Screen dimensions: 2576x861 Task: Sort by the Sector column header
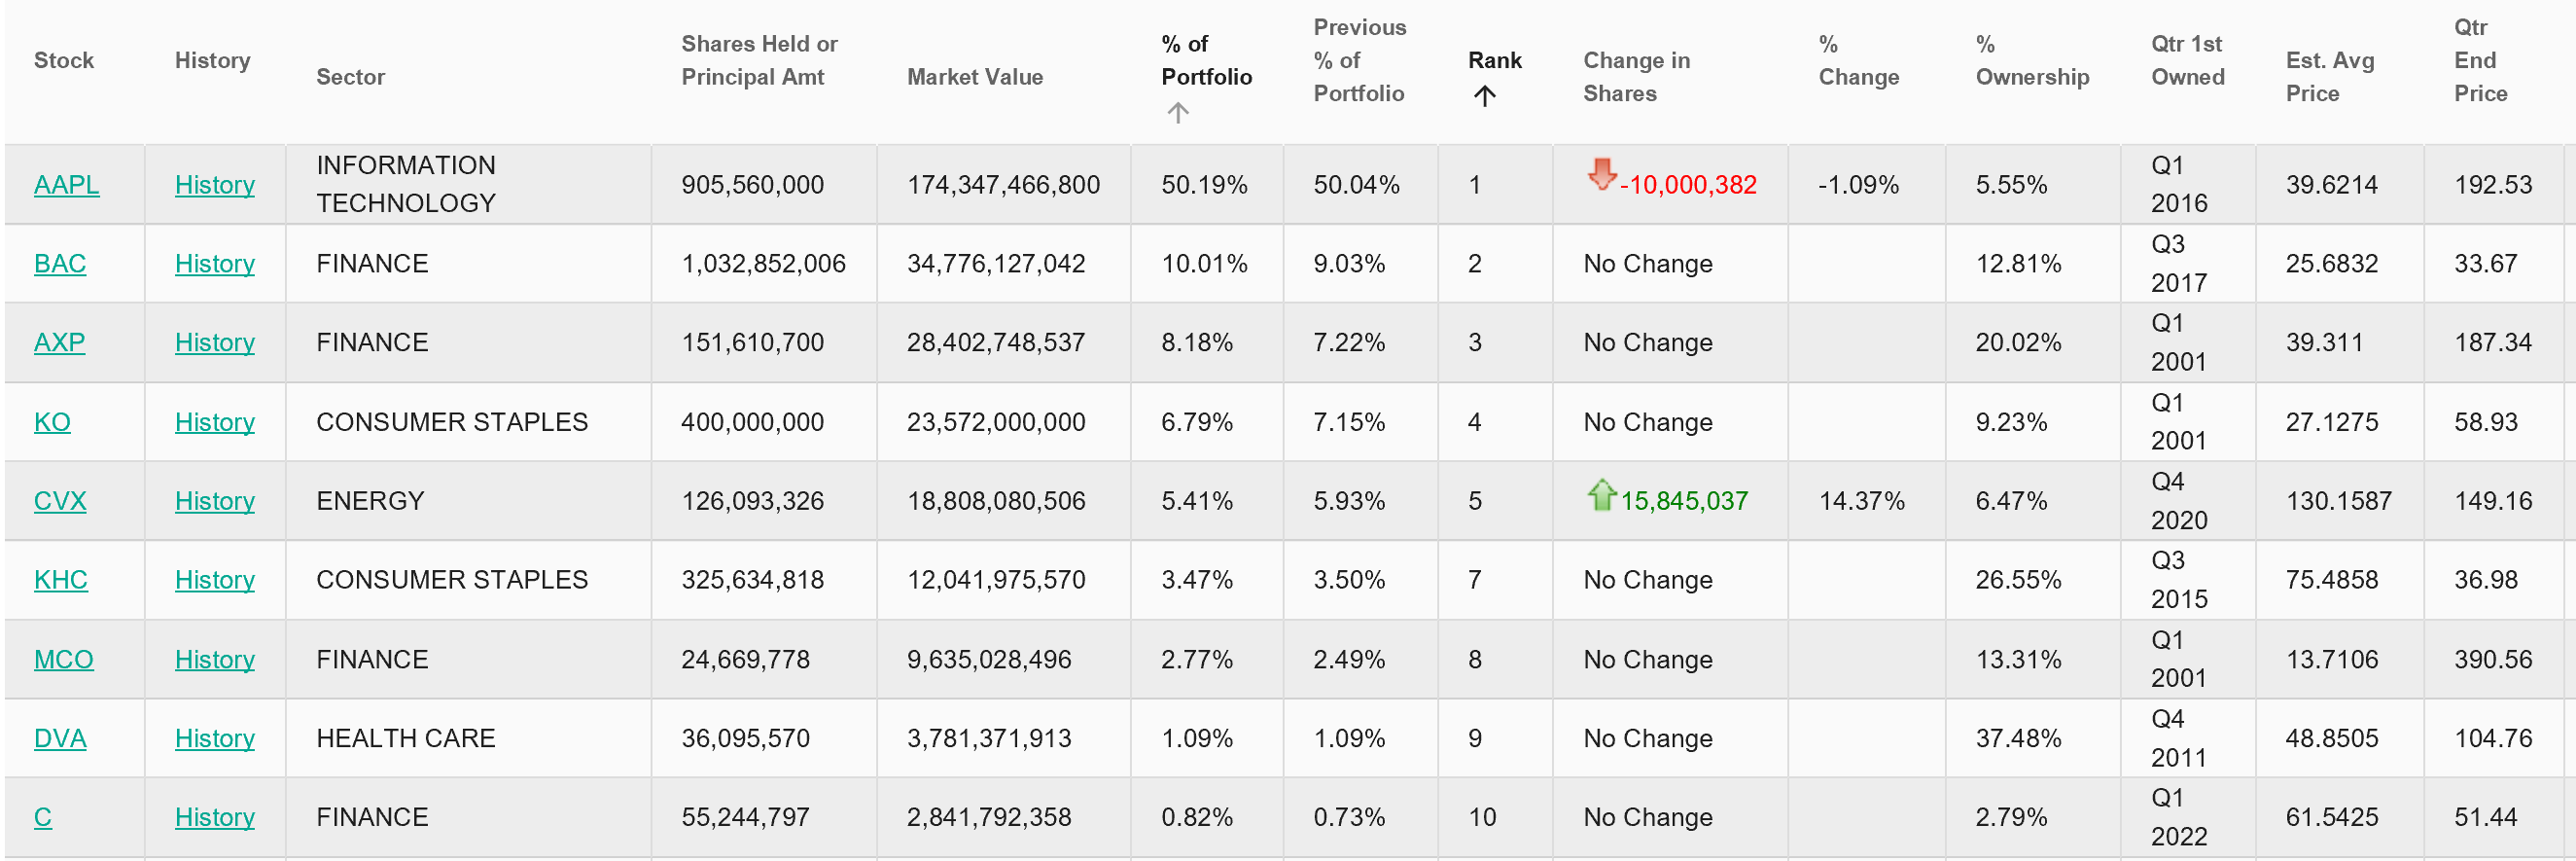click(x=350, y=77)
